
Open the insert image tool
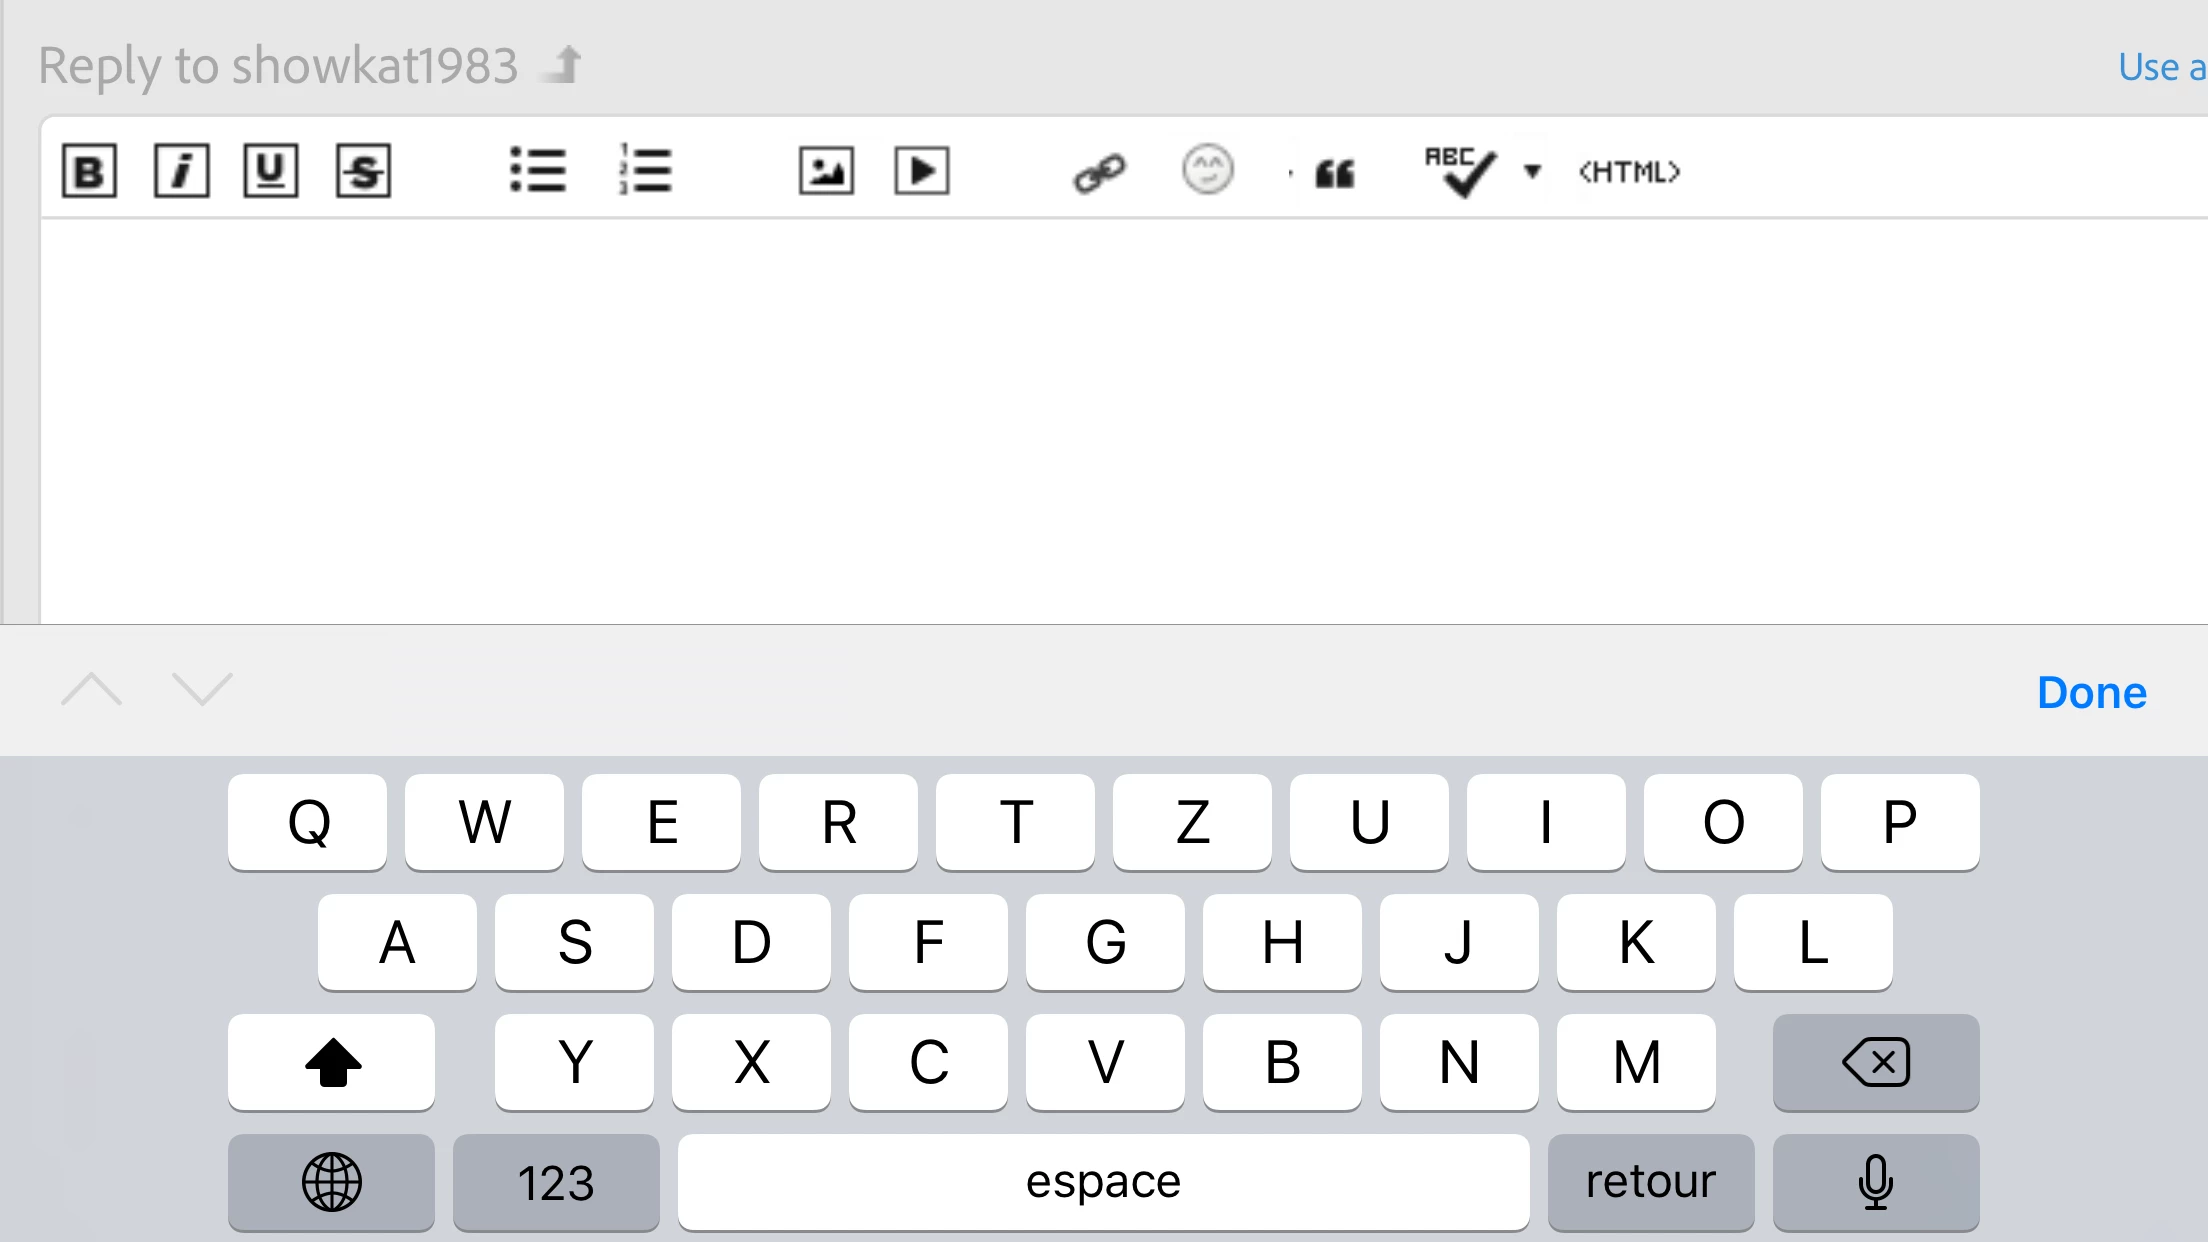pos(826,171)
